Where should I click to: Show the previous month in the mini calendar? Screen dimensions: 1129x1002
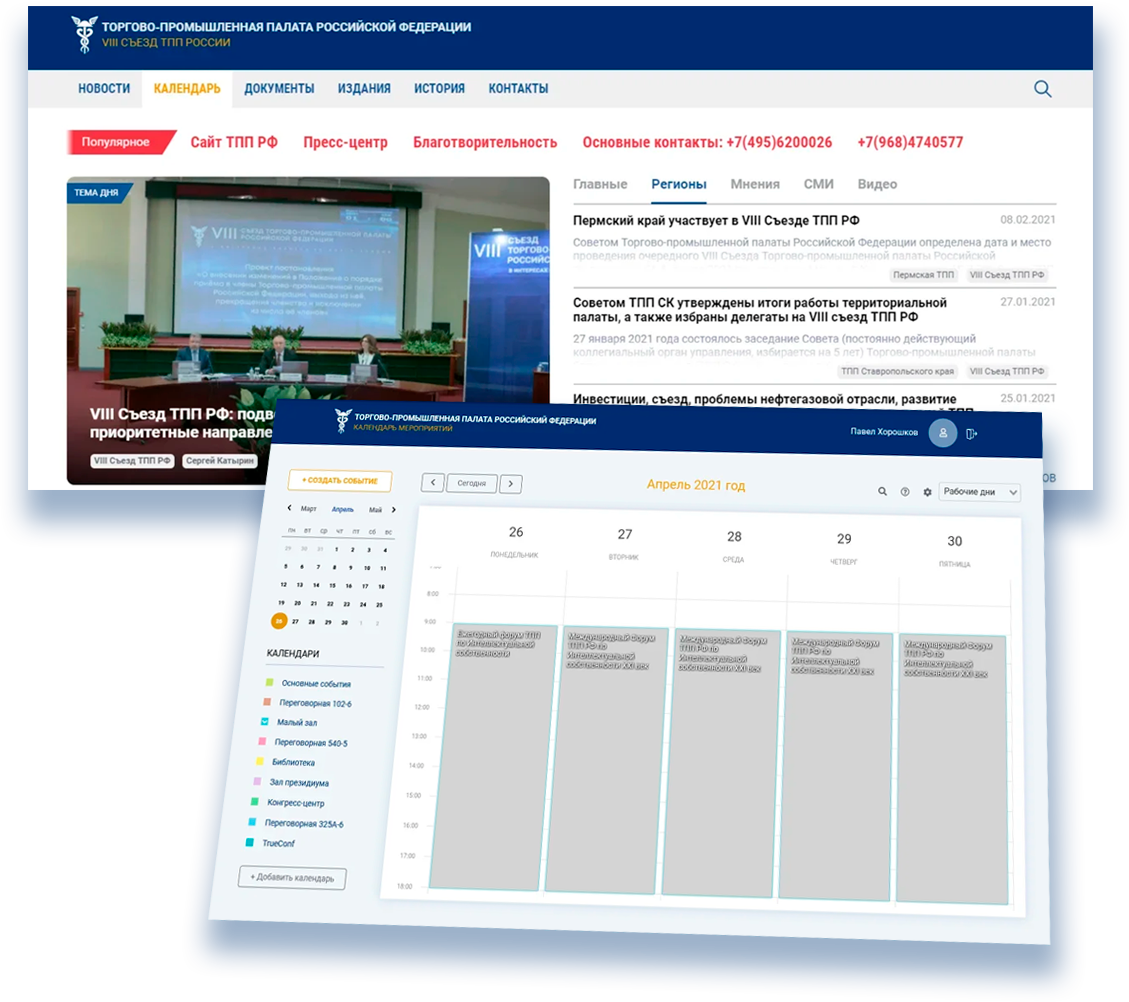tap(289, 508)
